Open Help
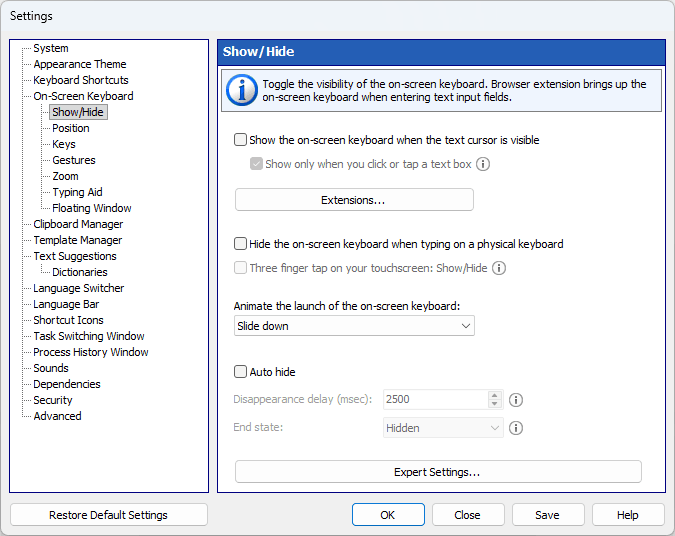 (x=628, y=515)
